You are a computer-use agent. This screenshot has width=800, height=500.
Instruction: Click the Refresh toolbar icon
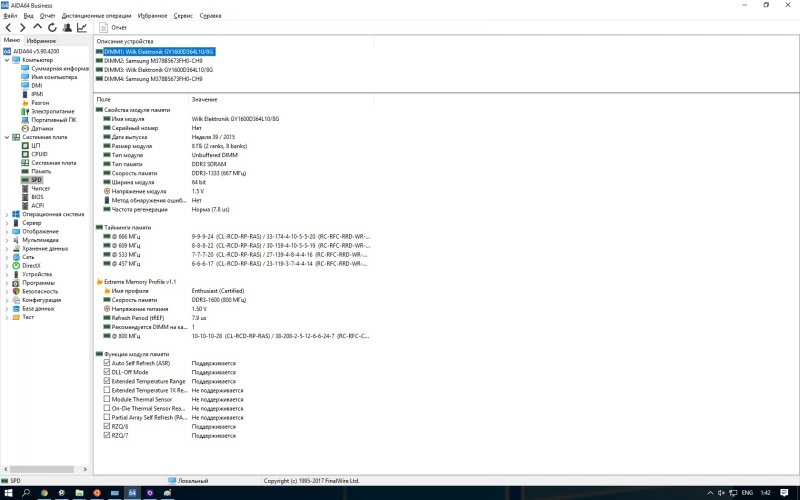(x=52, y=28)
